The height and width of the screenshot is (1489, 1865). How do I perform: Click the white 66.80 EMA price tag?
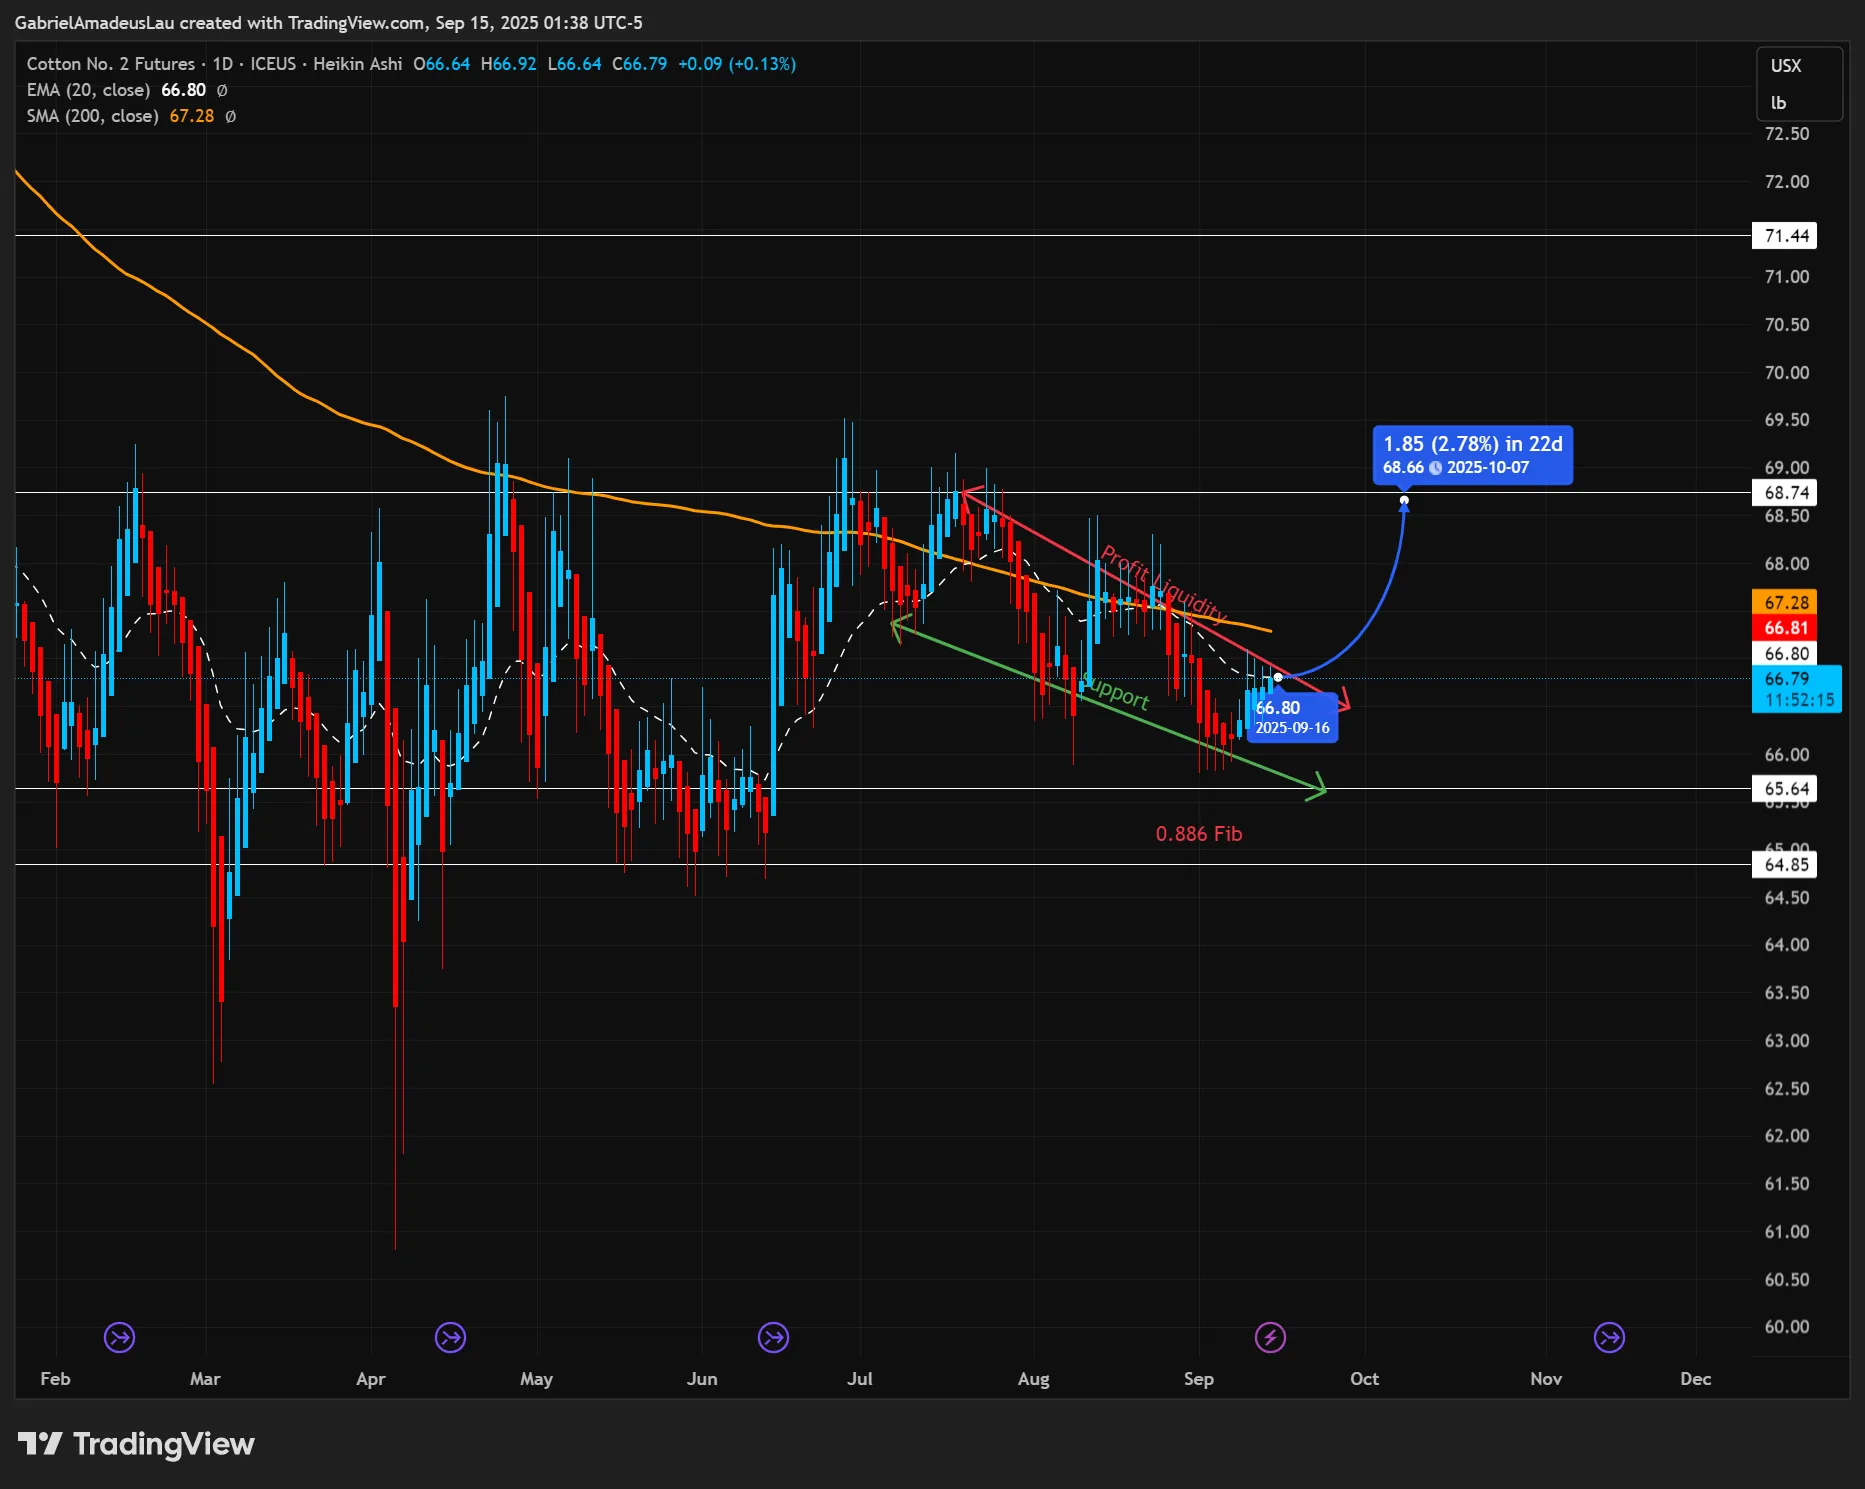coord(1785,654)
